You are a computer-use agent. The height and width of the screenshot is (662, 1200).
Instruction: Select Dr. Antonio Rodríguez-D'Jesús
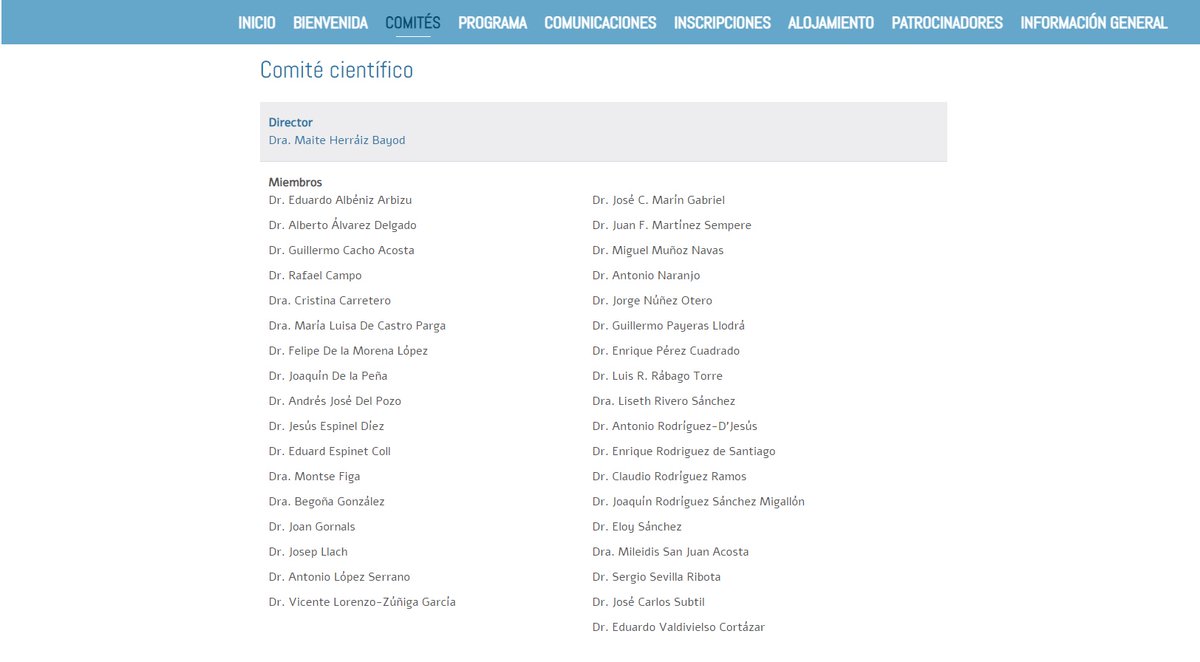point(674,426)
